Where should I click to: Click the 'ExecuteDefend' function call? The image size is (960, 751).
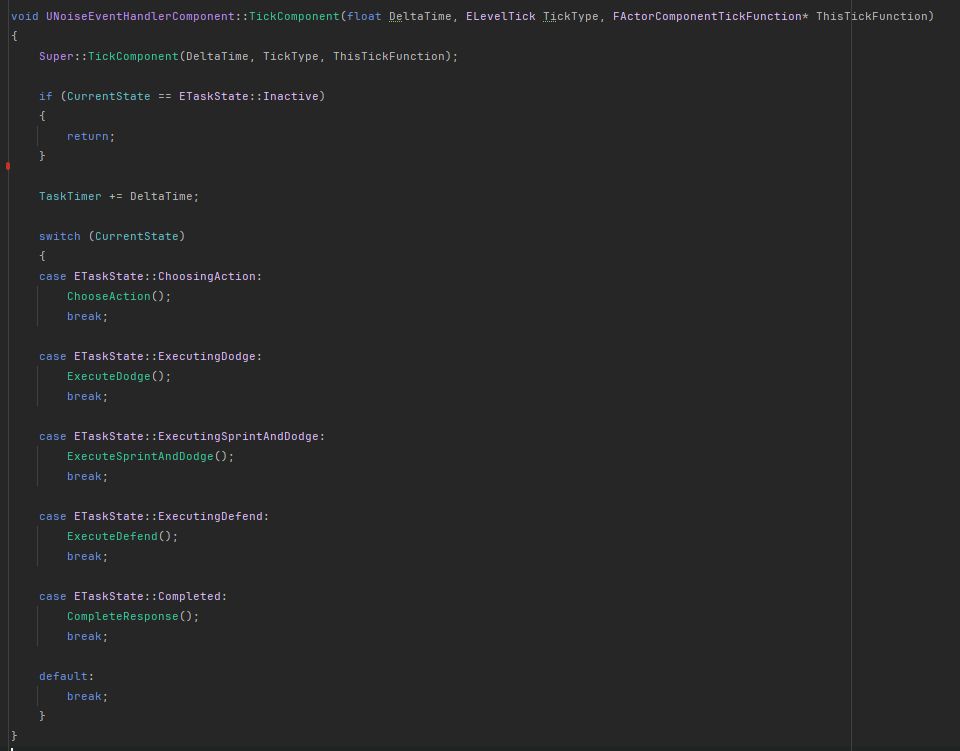point(112,537)
